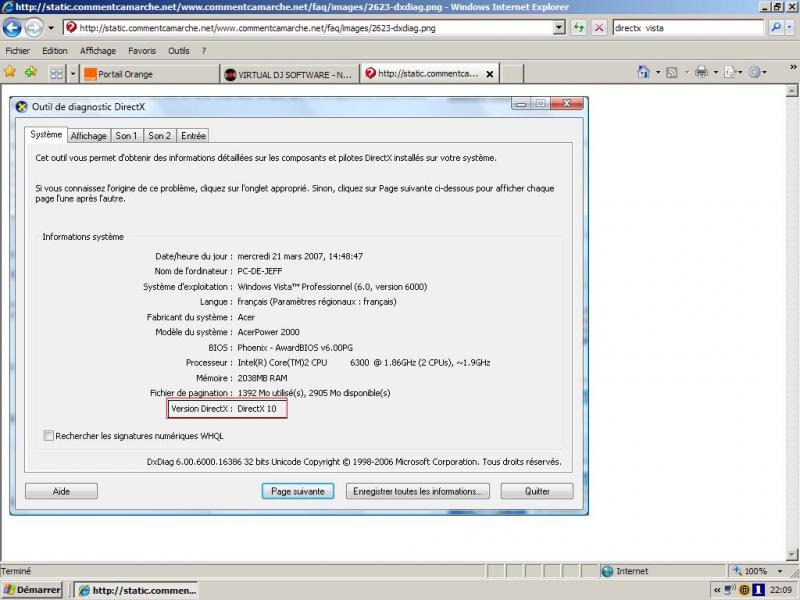Click the network connection tray icon

click(730, 590)
